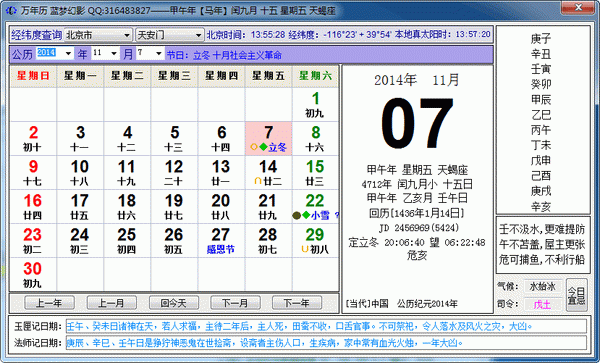Select November 5 十三 in the calendar
Screen dimensions: 600x363
pos(174,138)
